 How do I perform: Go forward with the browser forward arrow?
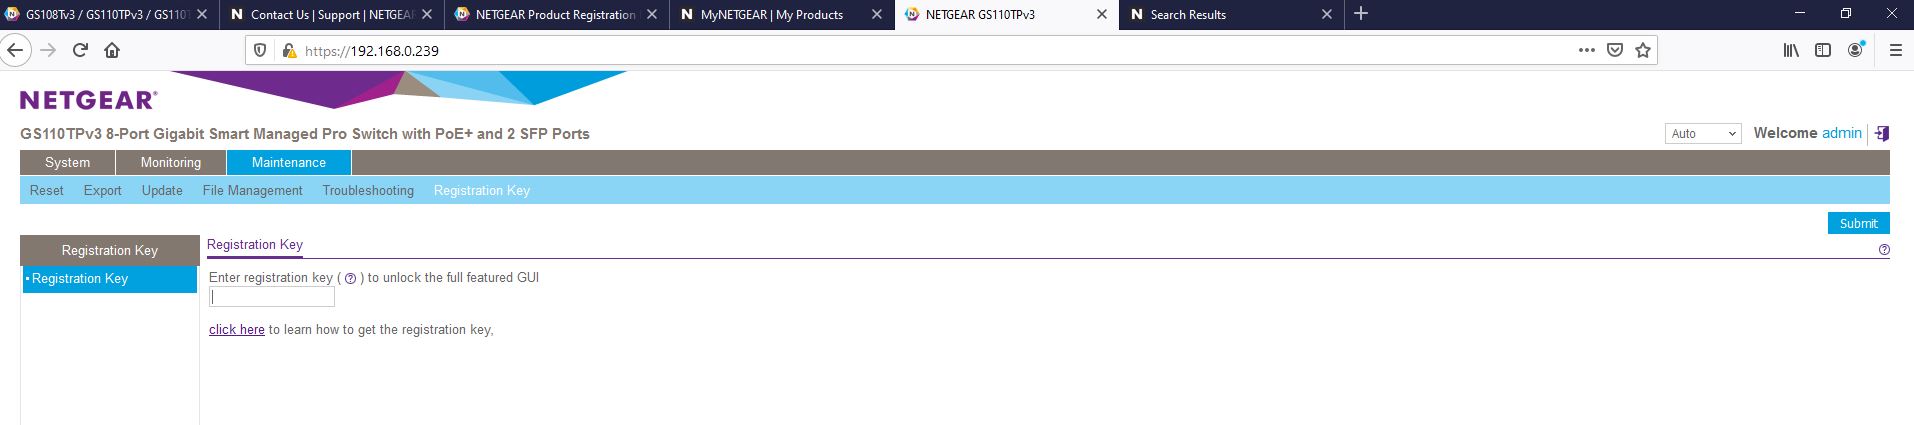click(x=48, y=50)
